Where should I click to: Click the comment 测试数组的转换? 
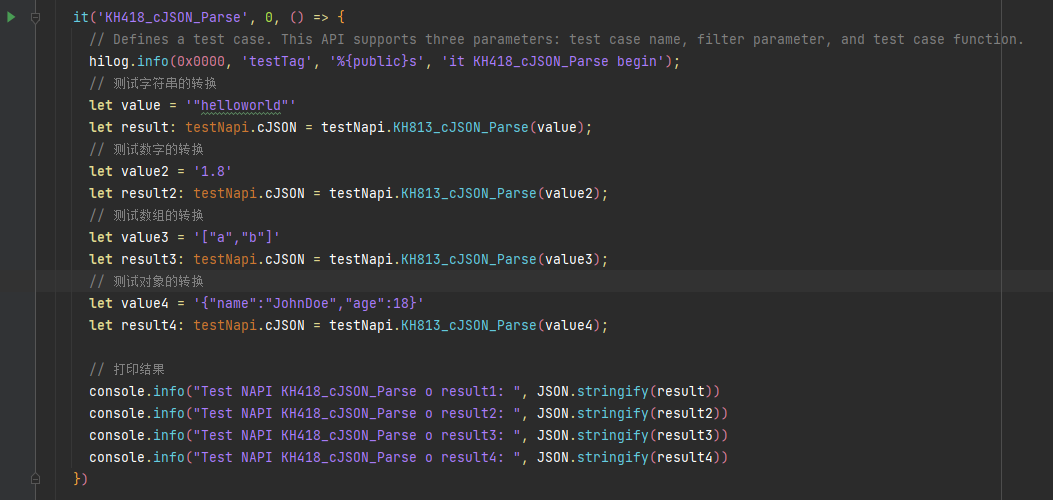(x=146, y=215)
